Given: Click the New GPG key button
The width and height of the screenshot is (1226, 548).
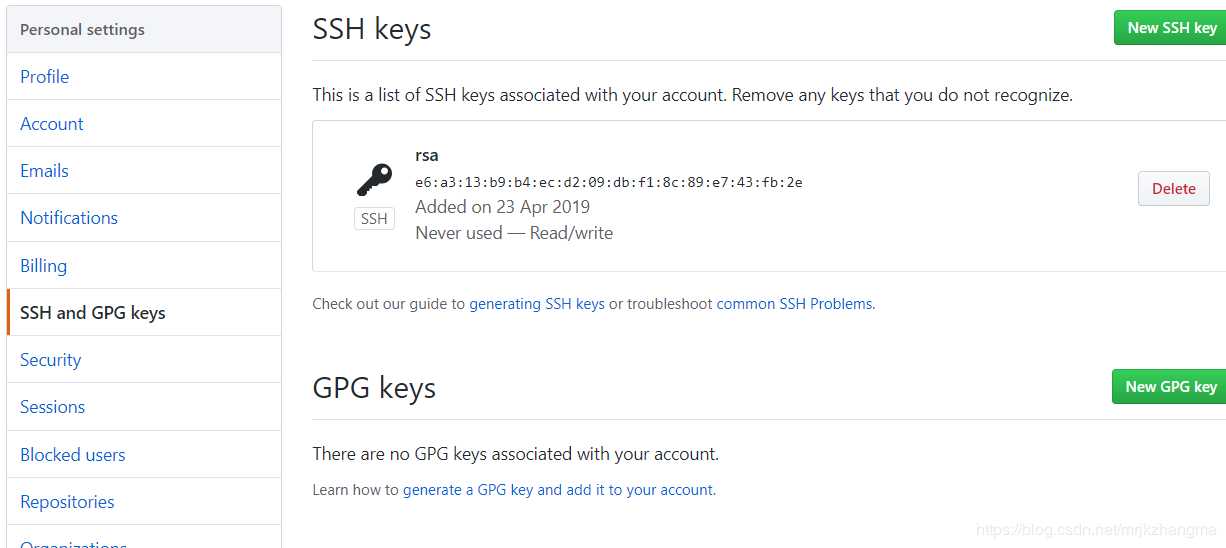Looking at the screenshot, I should point(1170,386).
